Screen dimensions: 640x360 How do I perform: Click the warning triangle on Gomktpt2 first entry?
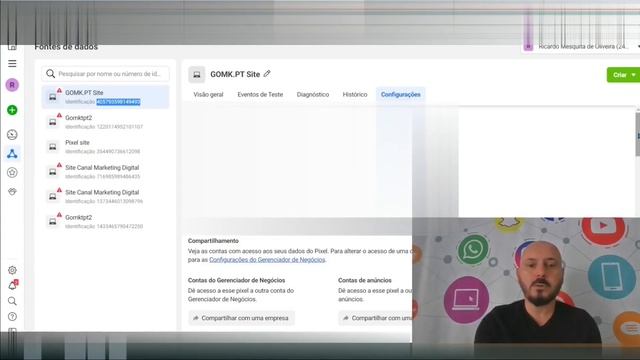pos(59,116)
